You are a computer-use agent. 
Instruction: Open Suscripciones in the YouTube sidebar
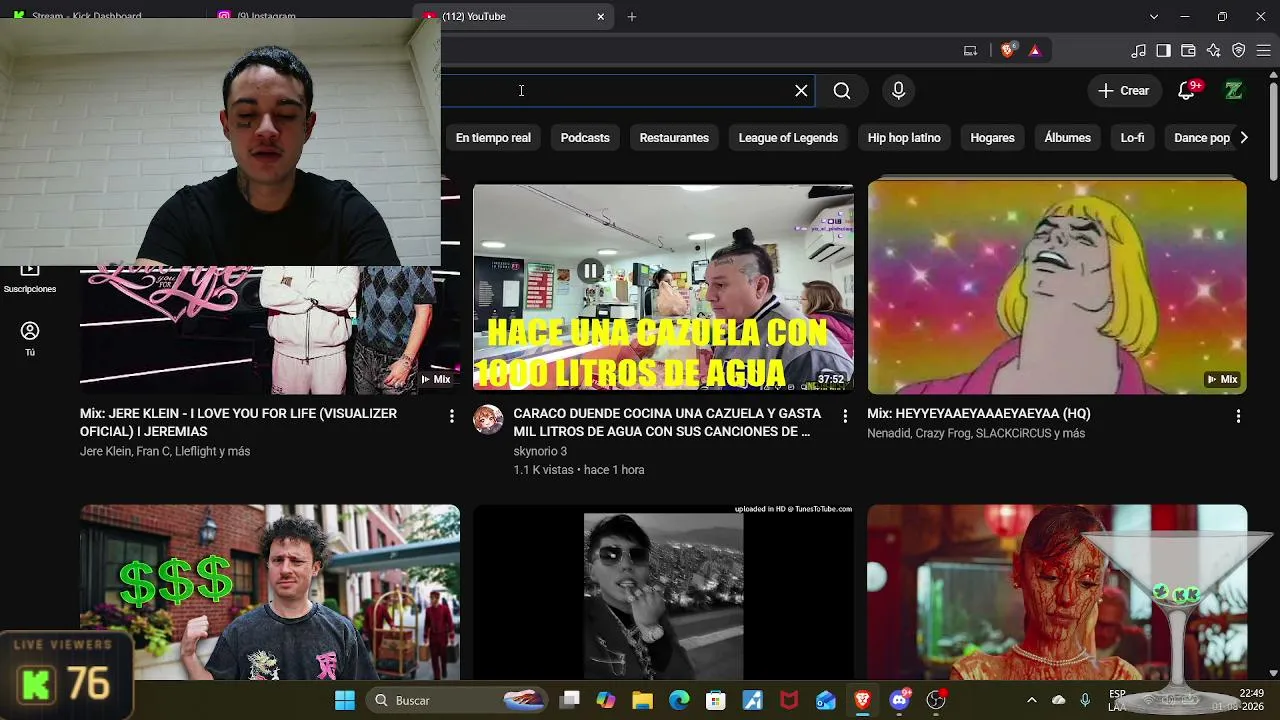pos(30,278)
